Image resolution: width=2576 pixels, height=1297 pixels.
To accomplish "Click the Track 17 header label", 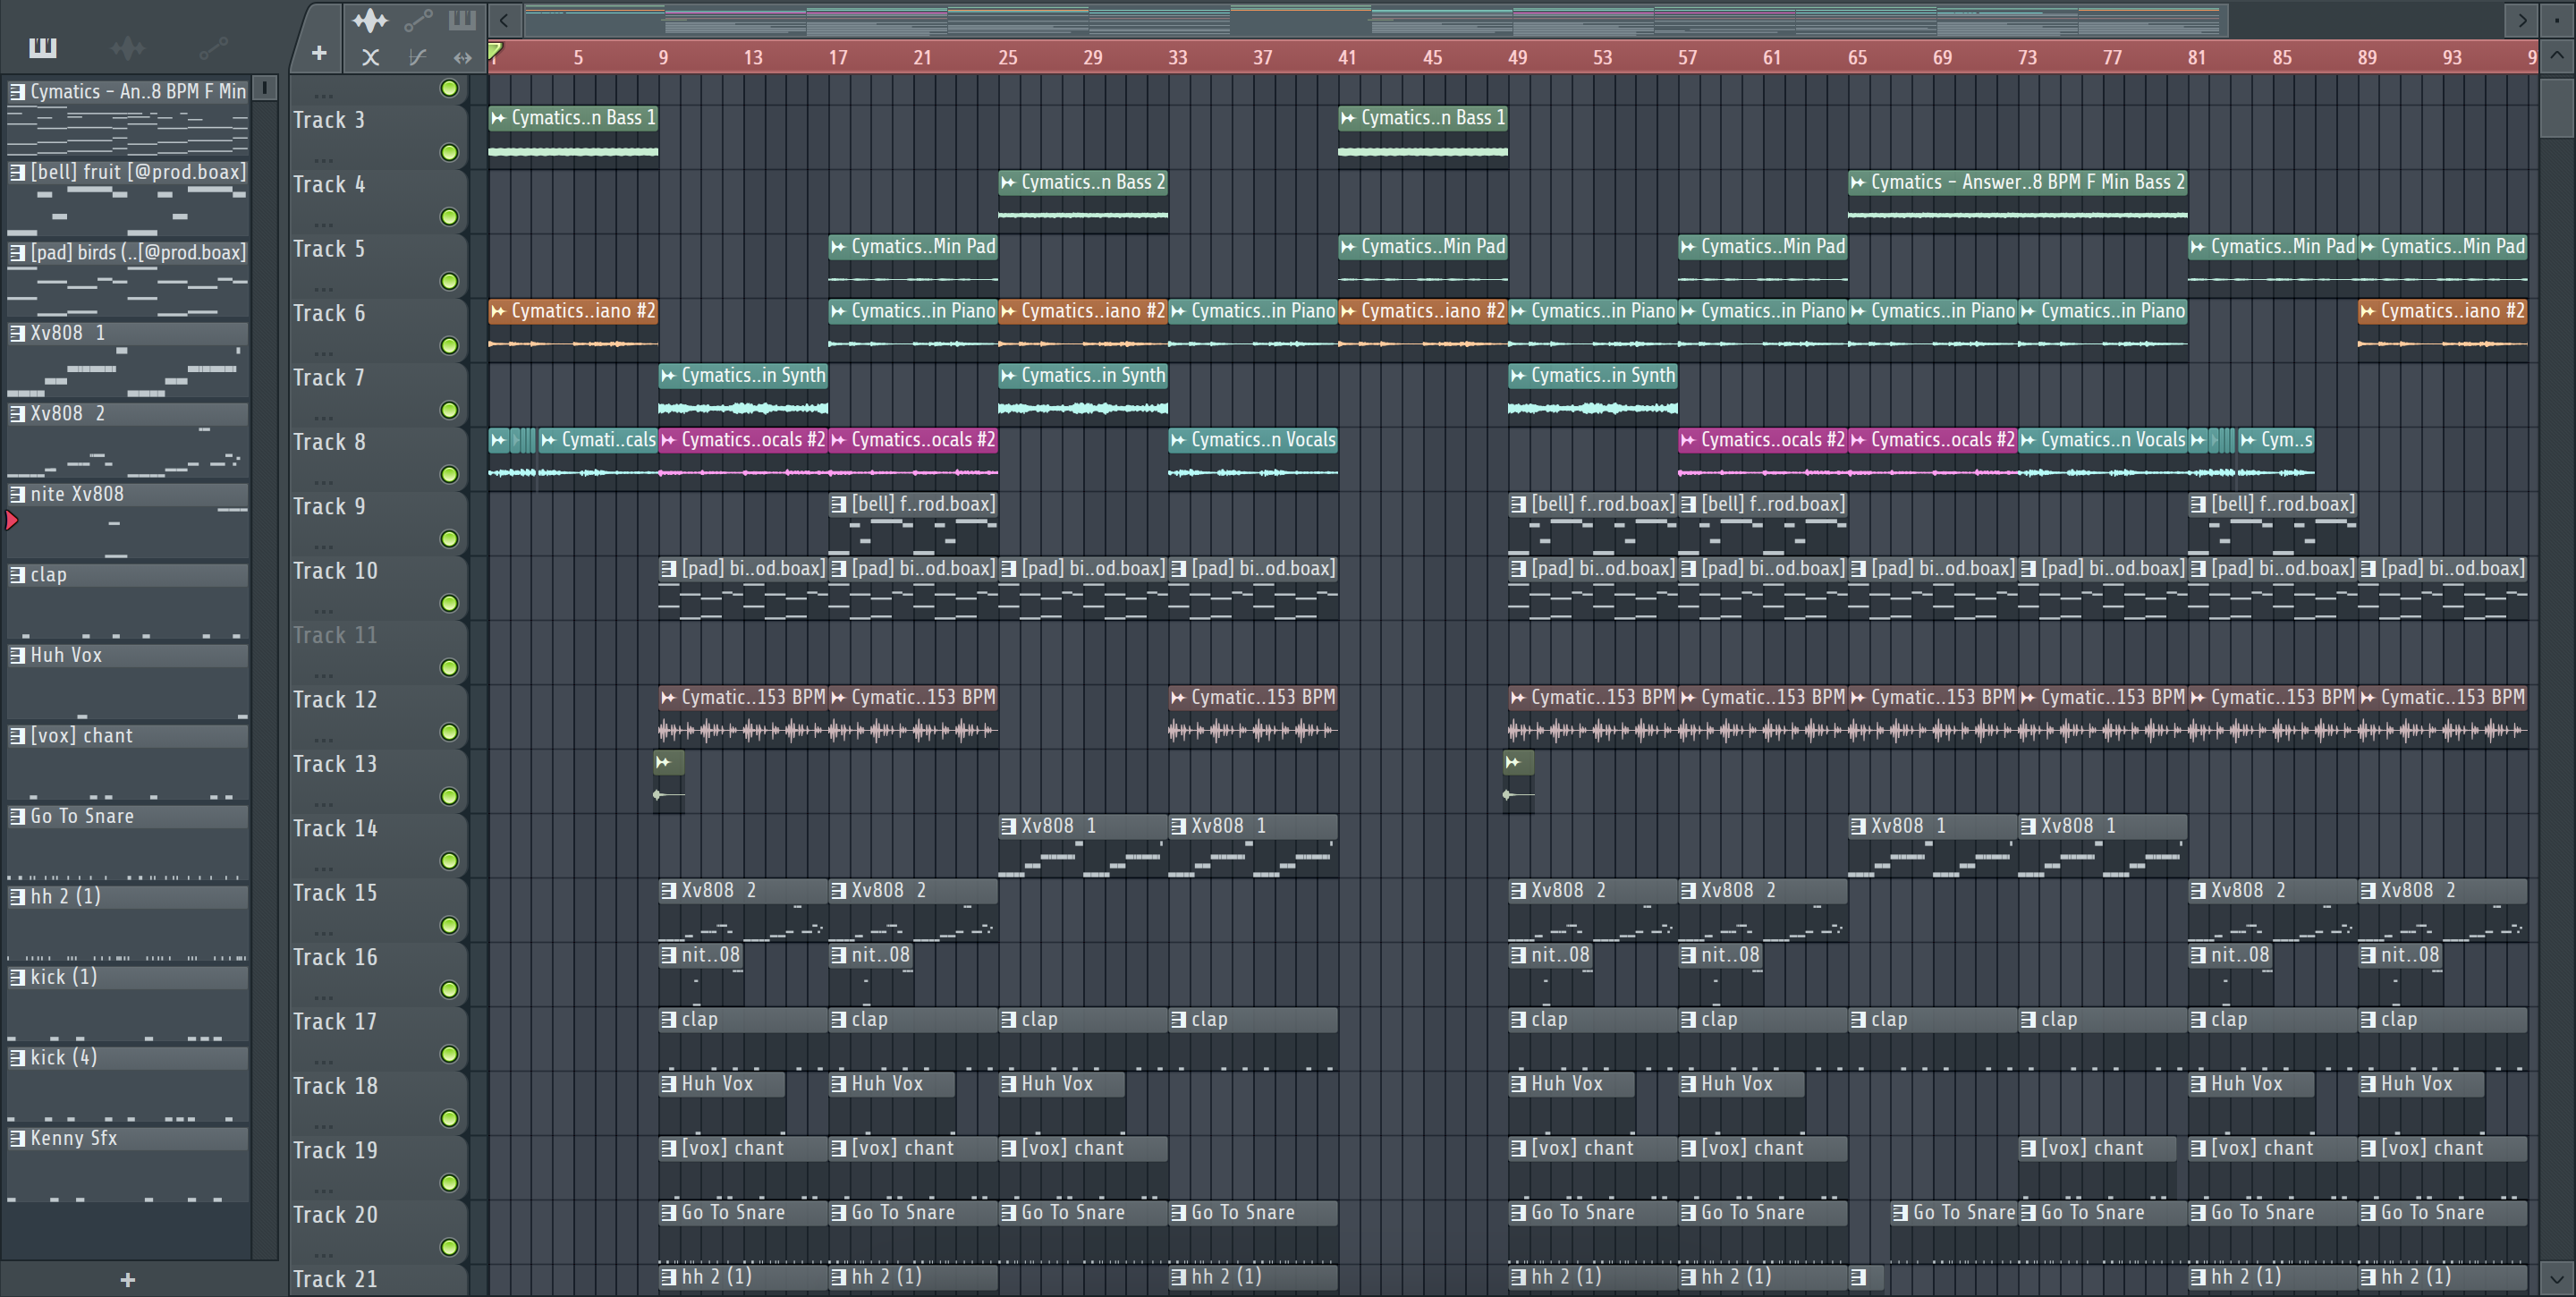I will point(335,1021).
